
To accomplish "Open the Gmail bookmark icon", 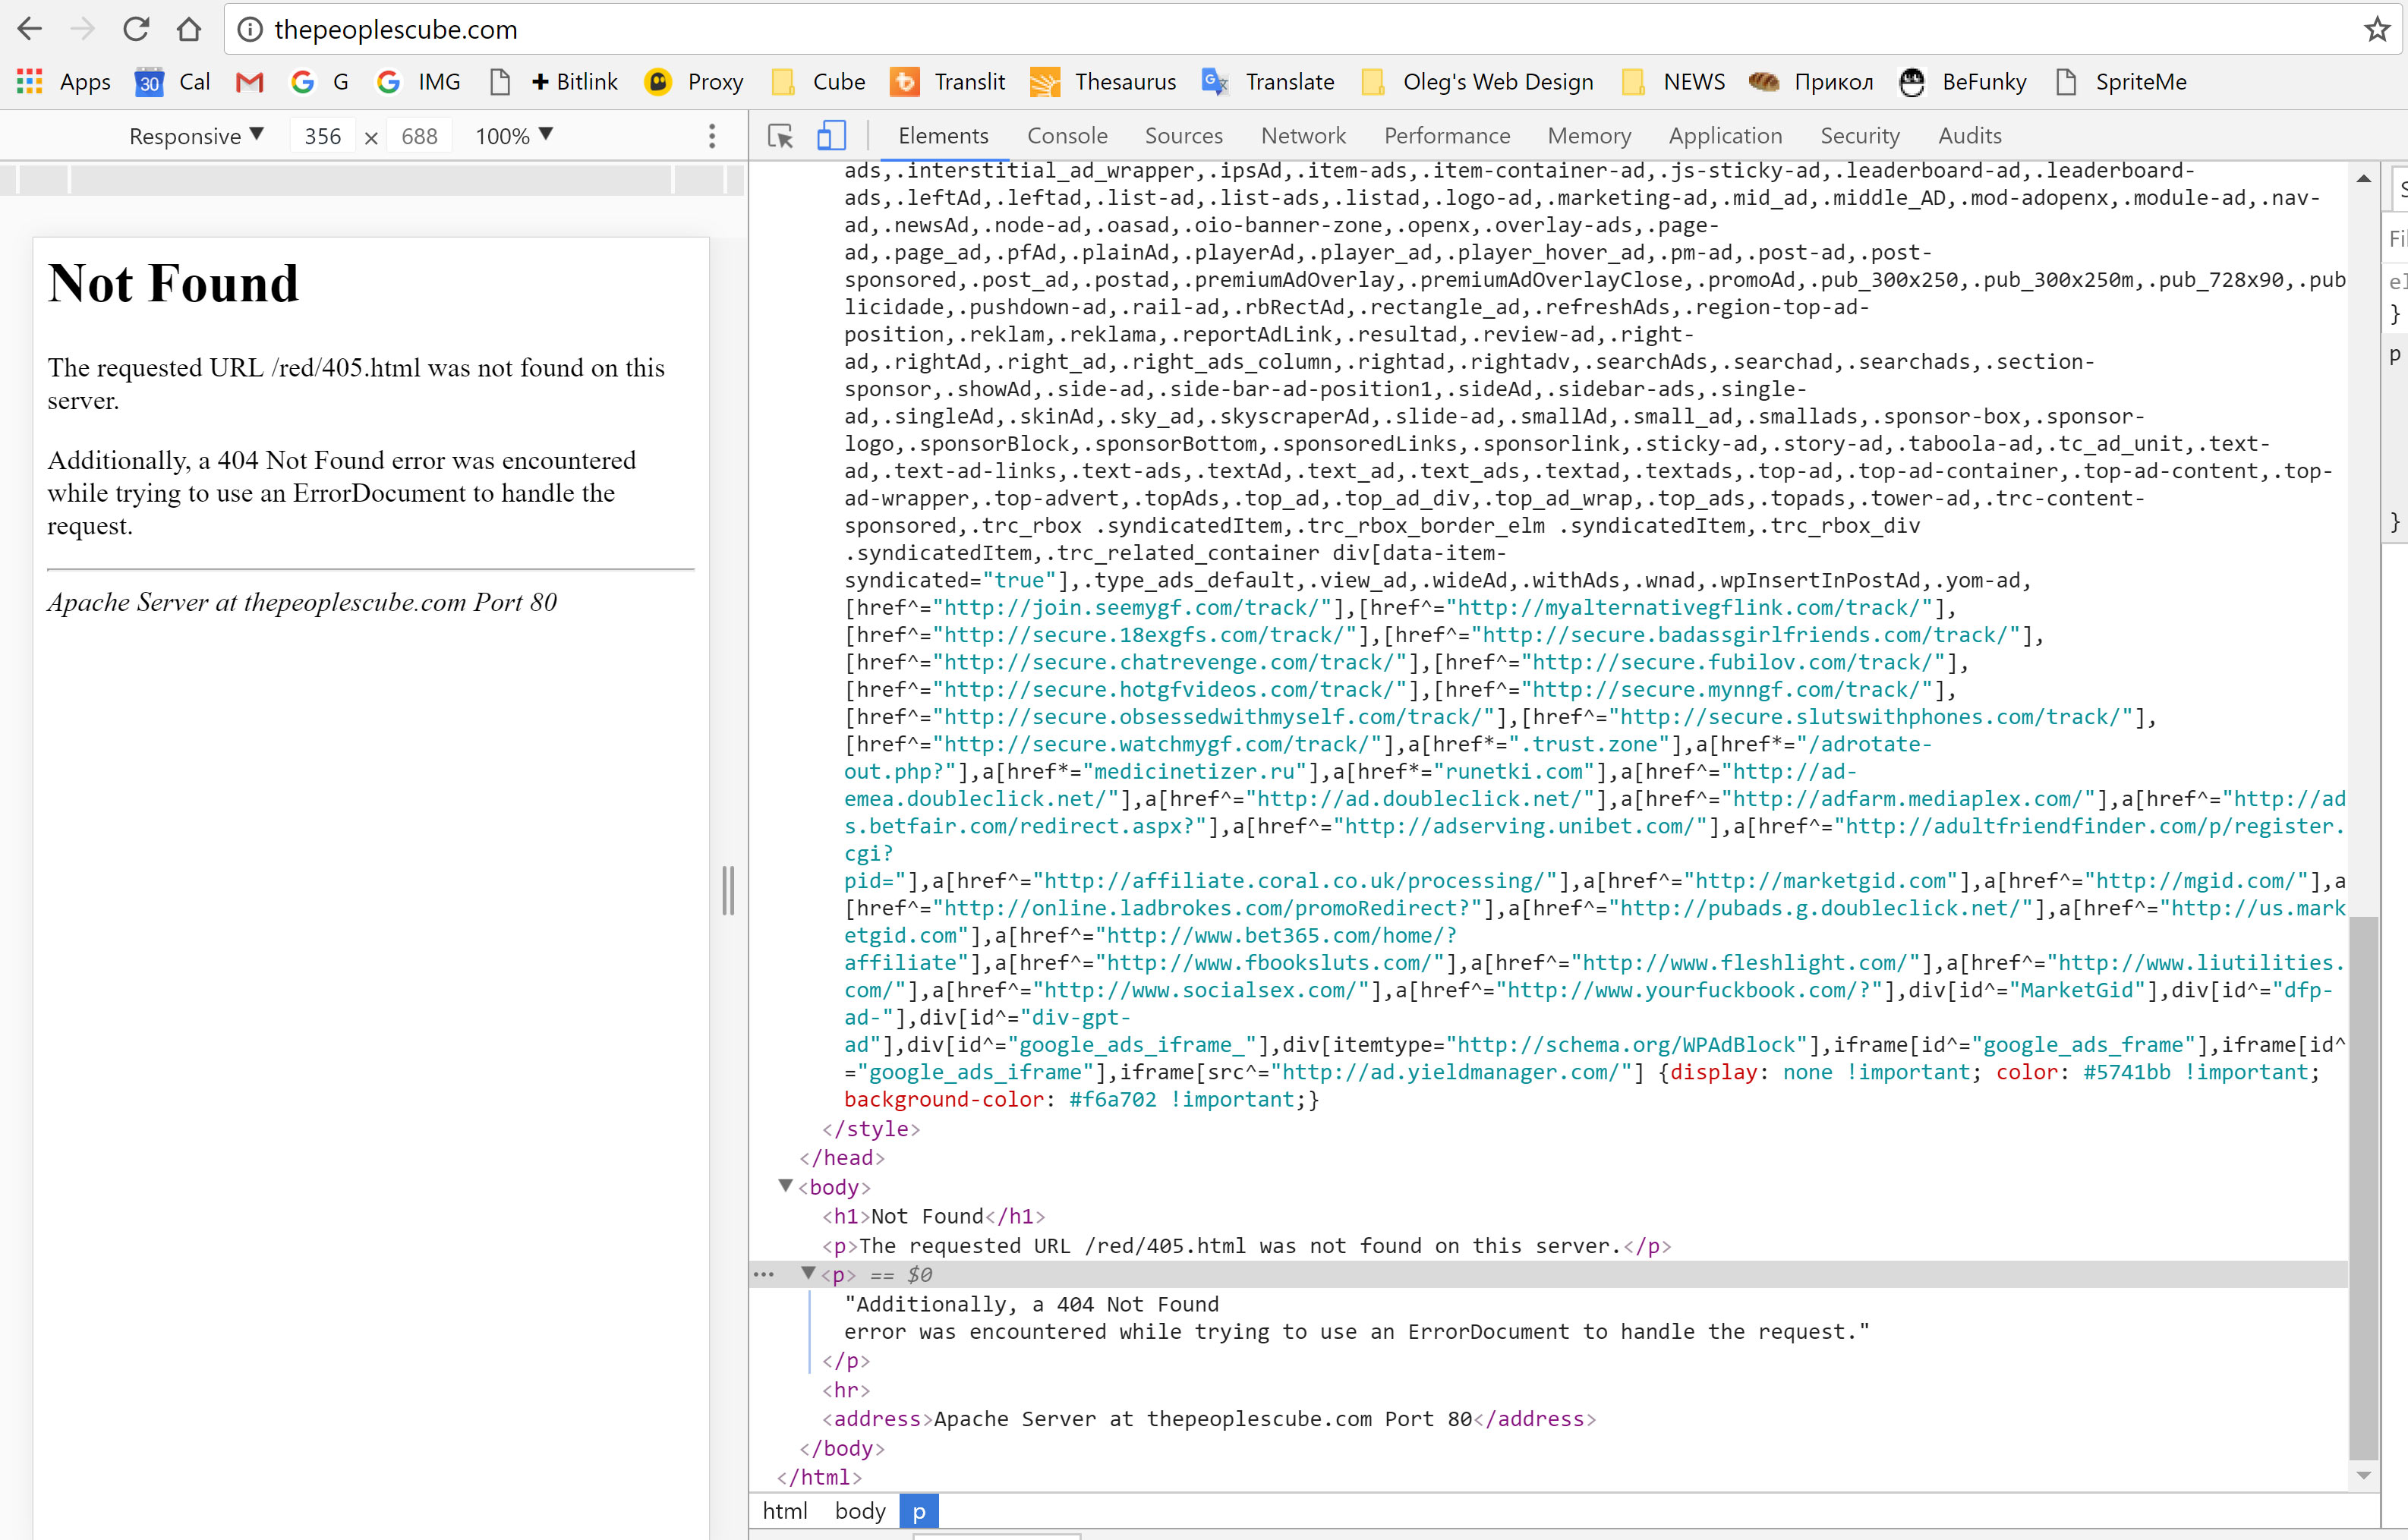I will (249, 82).
